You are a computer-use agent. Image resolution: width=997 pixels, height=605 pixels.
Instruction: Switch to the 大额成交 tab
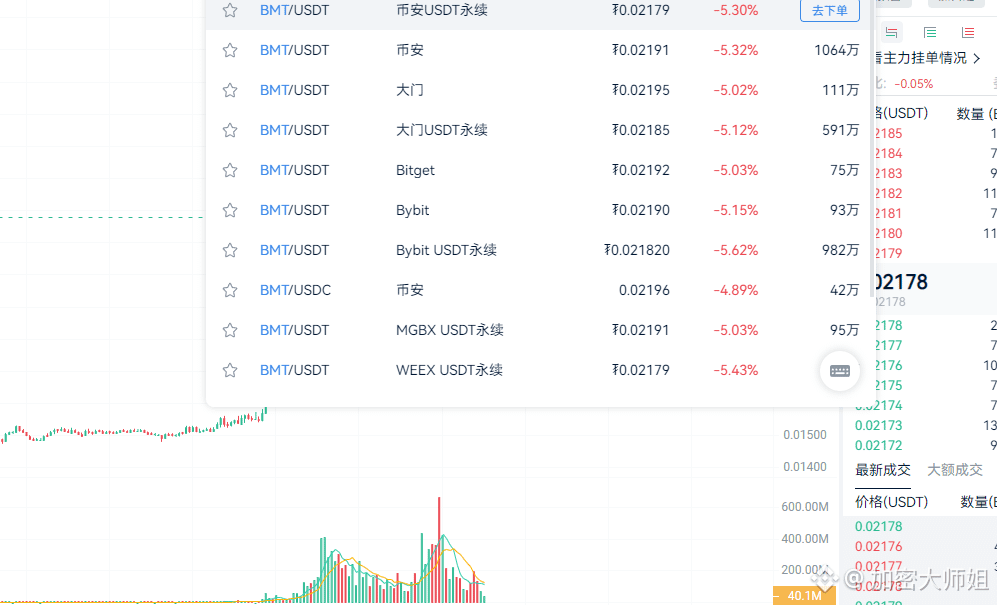pyautogui.click(x=954, y=470)
